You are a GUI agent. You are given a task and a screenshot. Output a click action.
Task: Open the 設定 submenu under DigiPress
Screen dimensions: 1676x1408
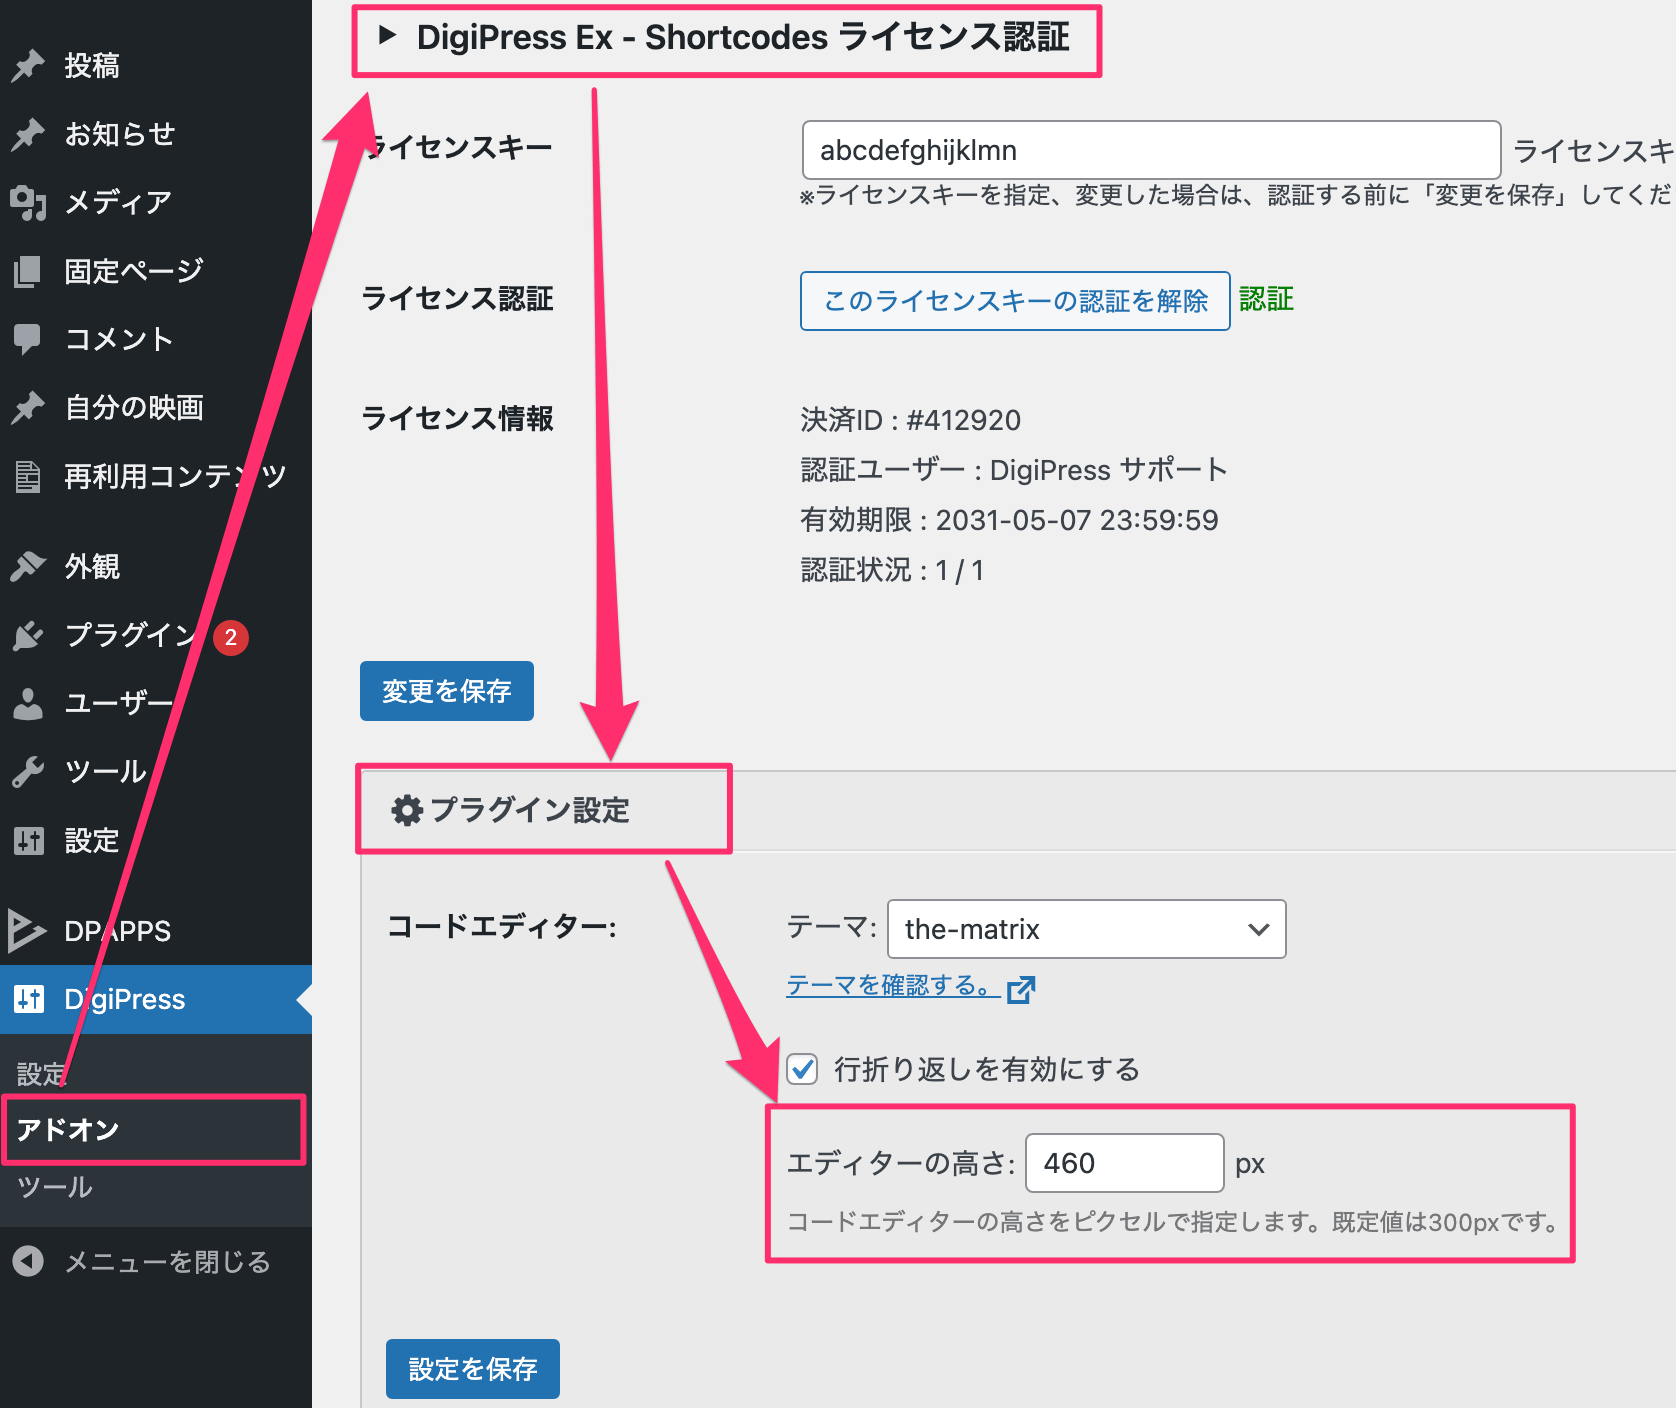[x=40, y=1074]
